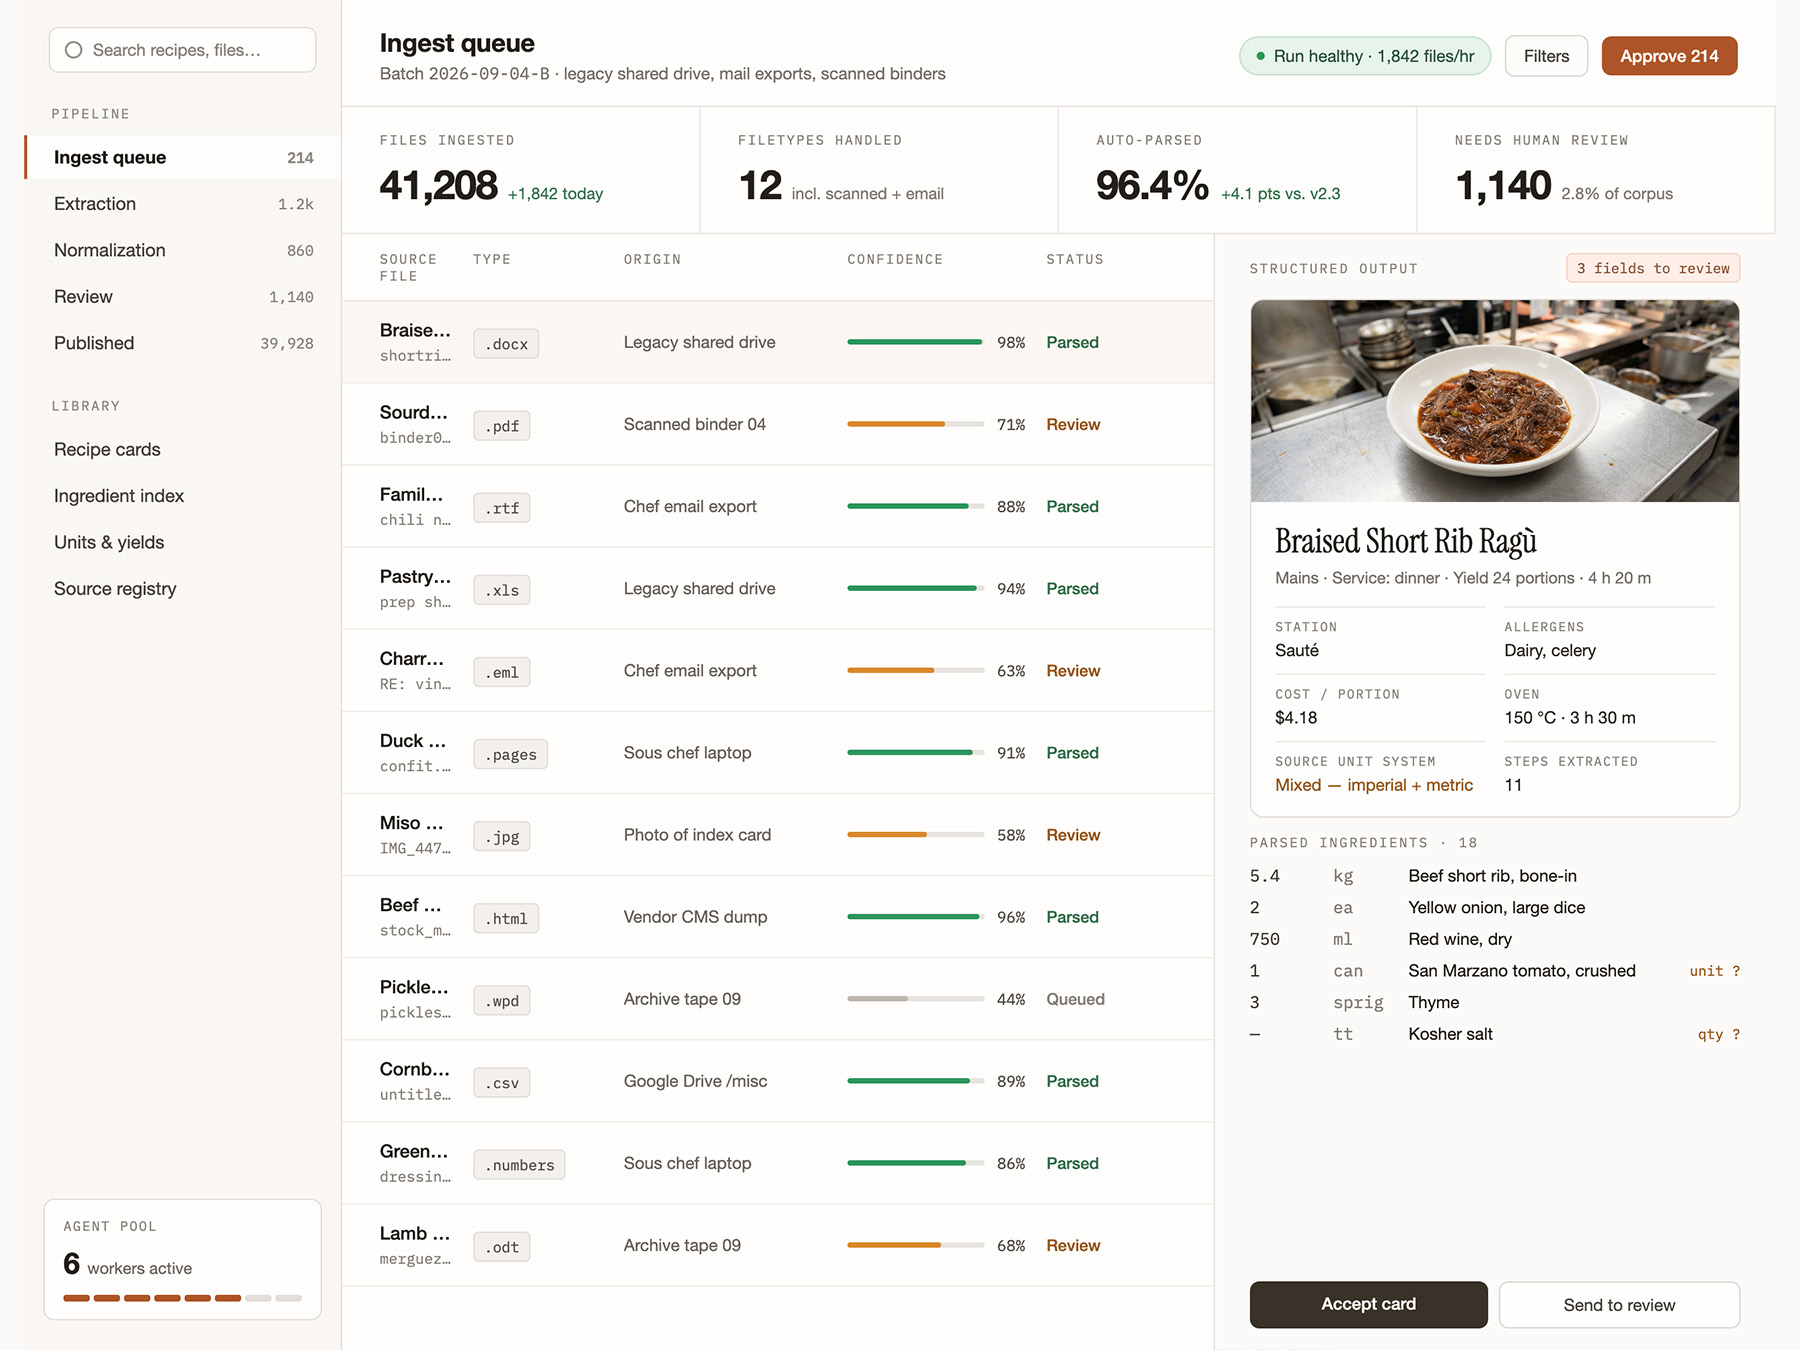Select the Duck … confit row
The height and width of the screenshot is (1350, 1800).
tap(777, 752)
